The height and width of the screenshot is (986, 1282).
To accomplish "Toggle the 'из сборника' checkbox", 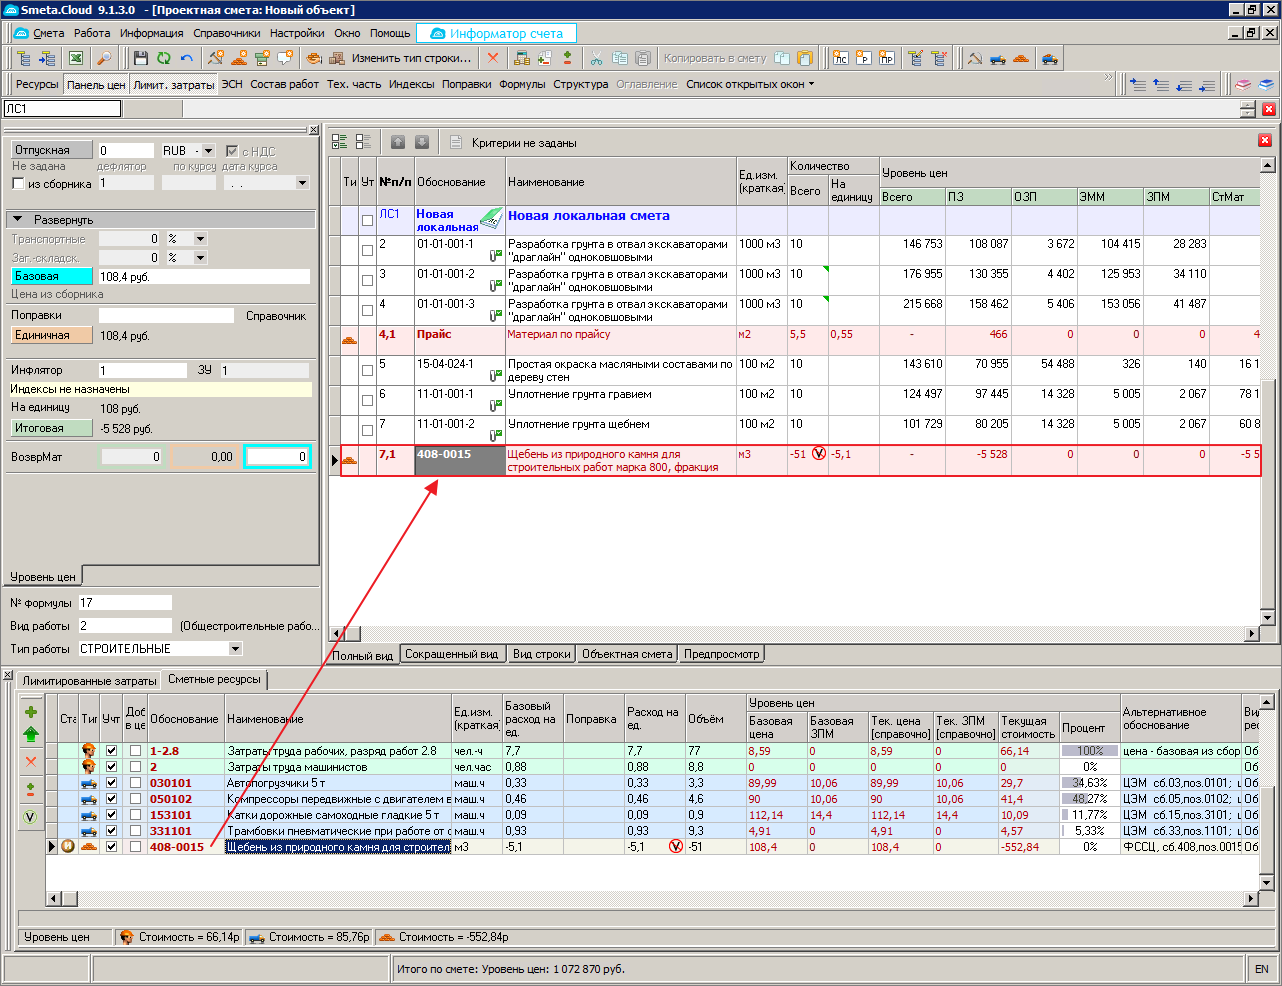I will 18,184.
